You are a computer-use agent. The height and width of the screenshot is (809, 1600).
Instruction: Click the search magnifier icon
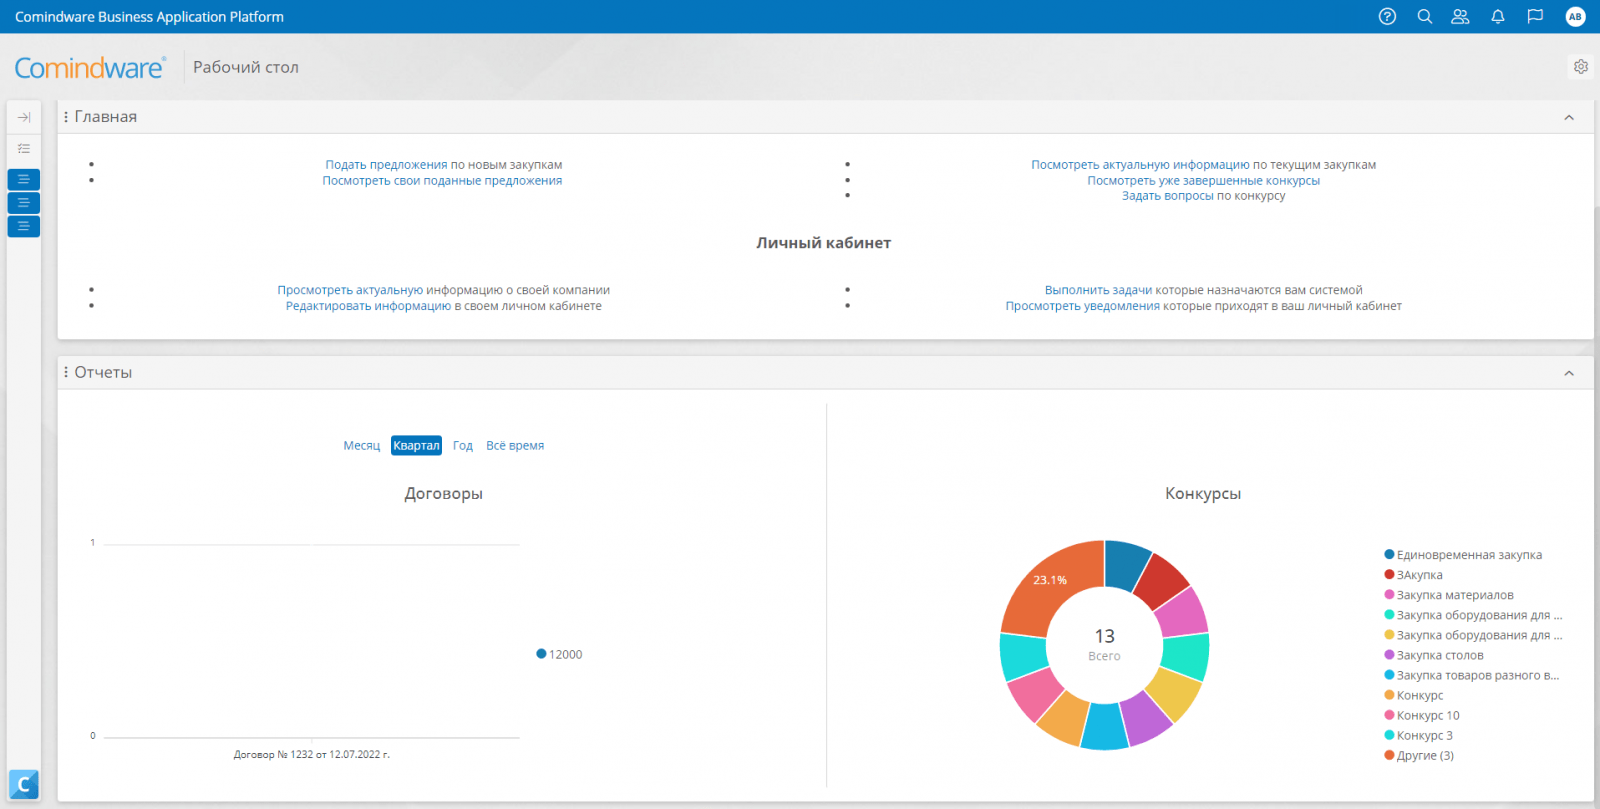[x=1425, y=16]
